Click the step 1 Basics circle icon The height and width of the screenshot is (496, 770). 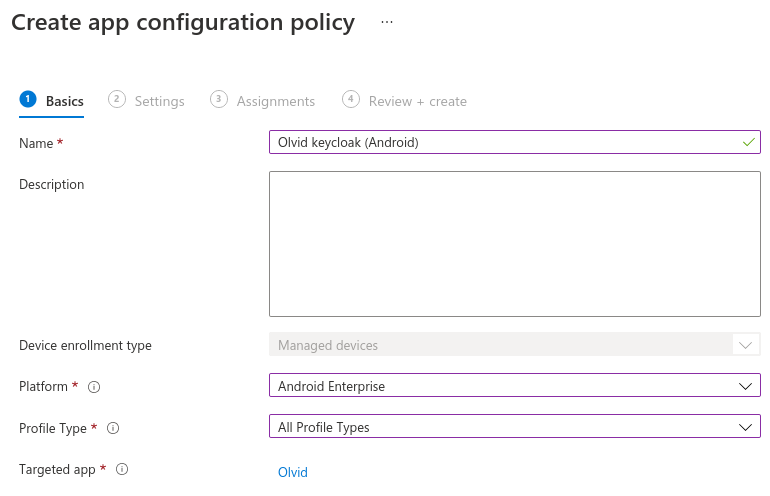click(x=28, y=99)
